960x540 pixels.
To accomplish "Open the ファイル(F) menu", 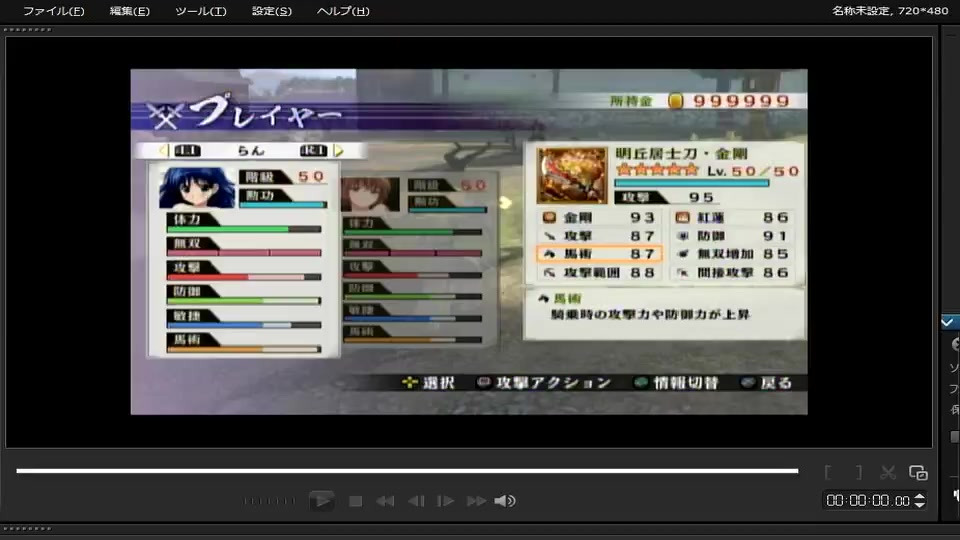I will [x=53, y=11].
